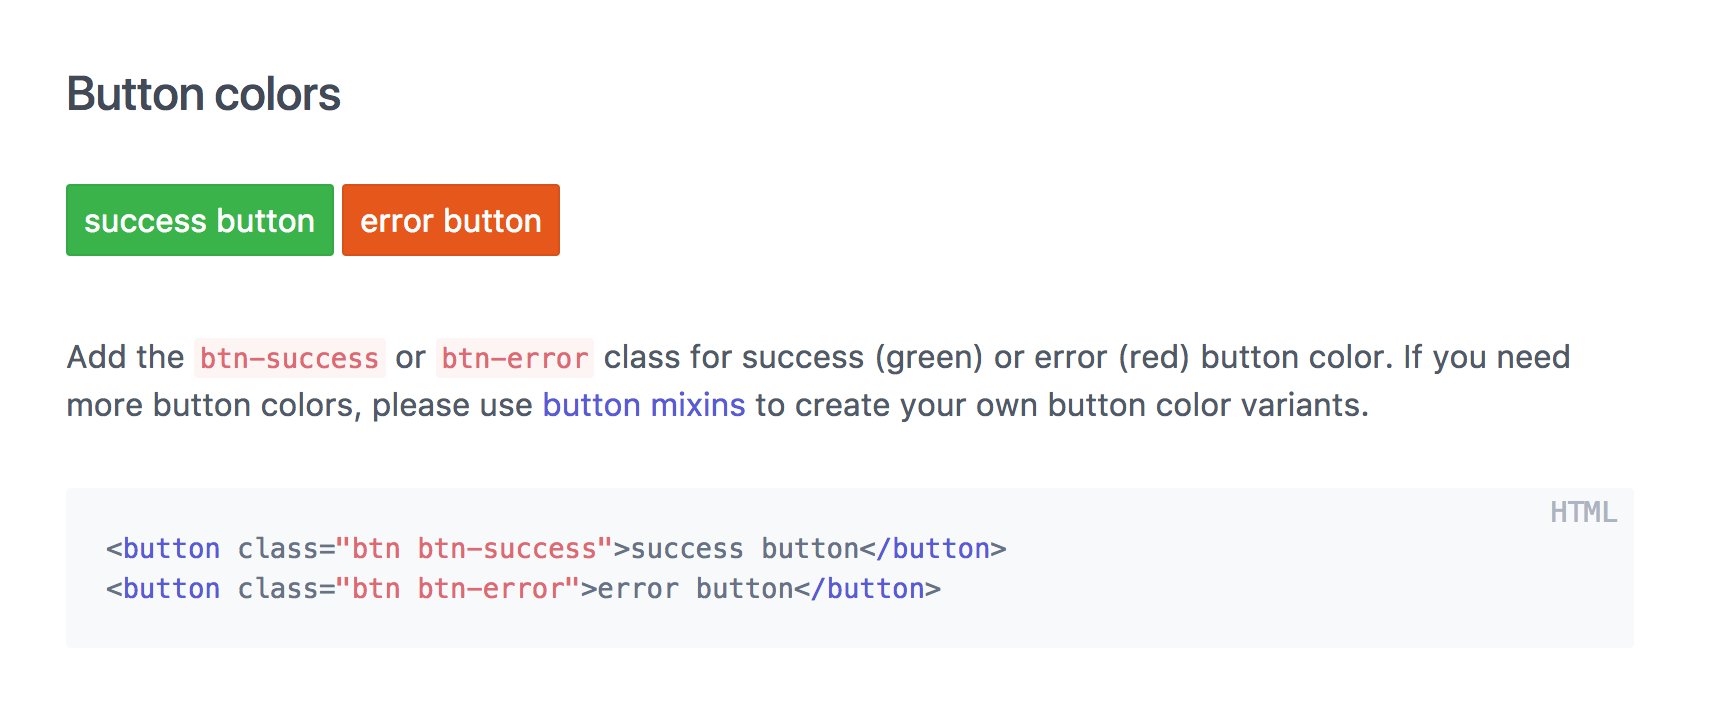Click the "Add the" text starting the paragraph
Screen dimensions: 1734x712
(126, 357)
